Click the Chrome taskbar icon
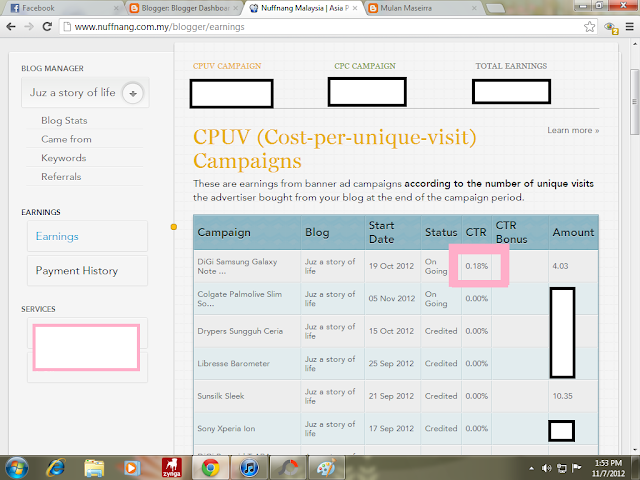The width and height of the screenshot is (640, 480). tap(210, 468)
